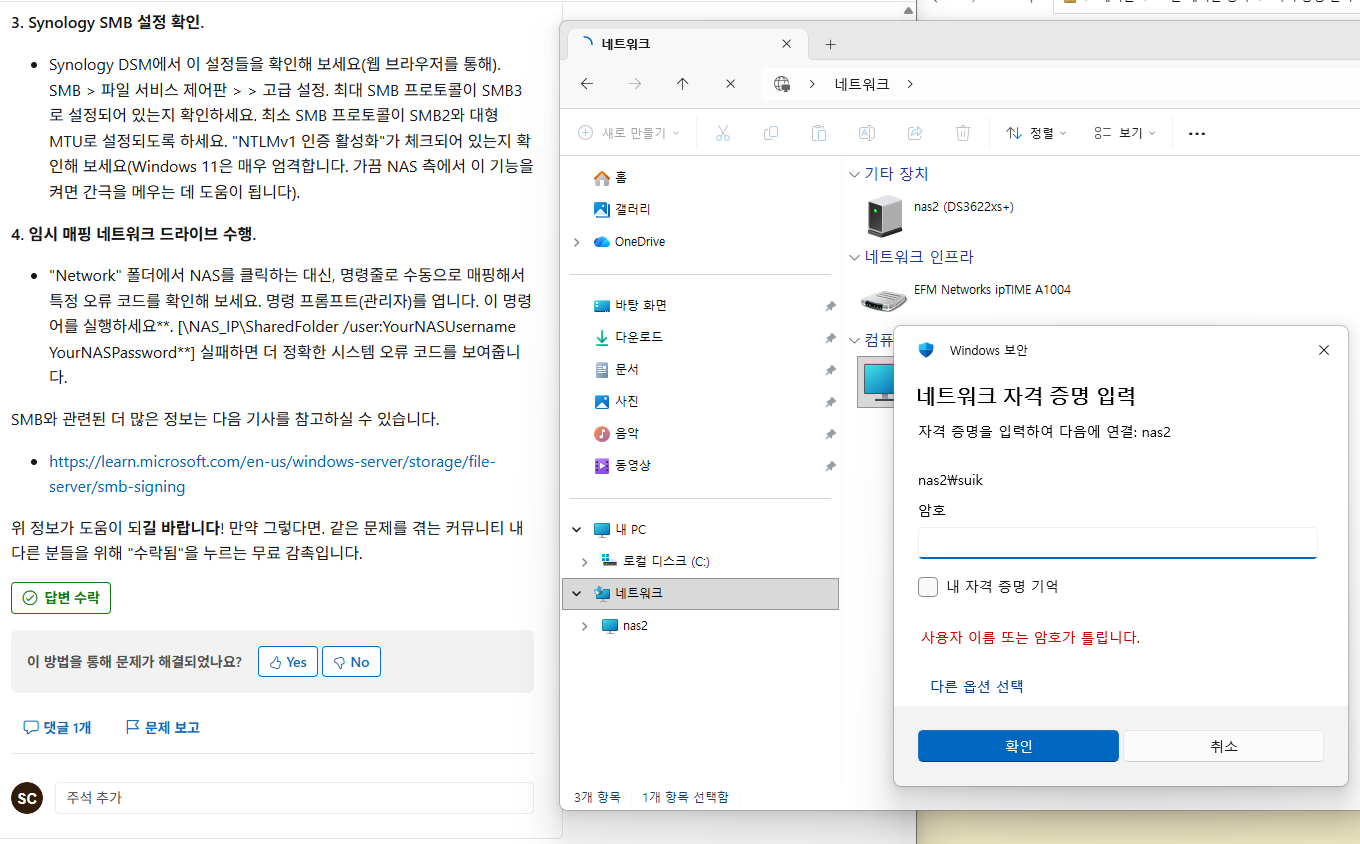Open the learn.microsoft.com smb-signing link
This screenshot has width=1360, height=844.
pyautogui.click(x=272, y=474)
